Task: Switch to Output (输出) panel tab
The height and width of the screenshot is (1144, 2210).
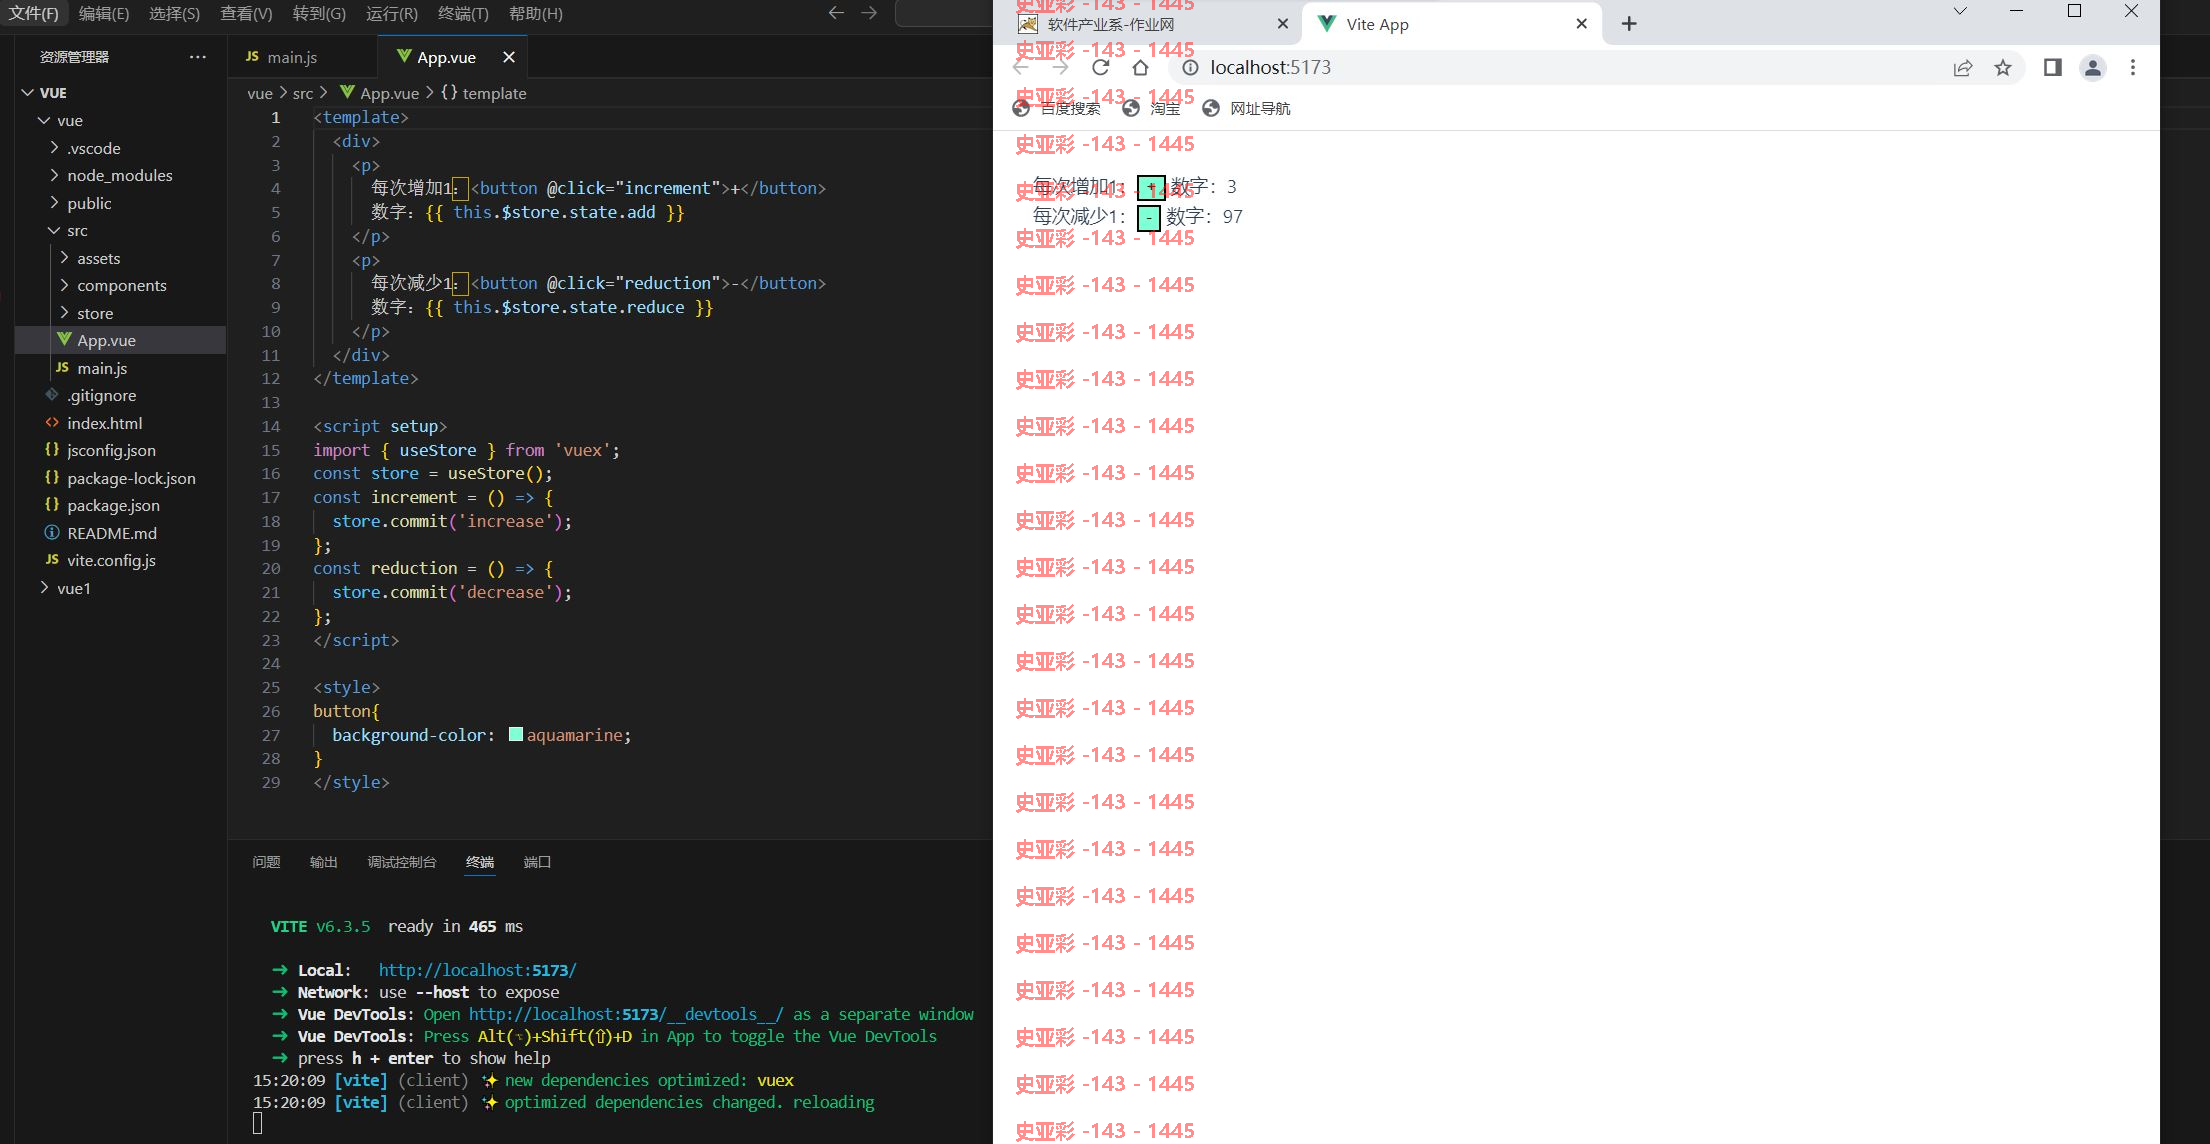Action: (x=323, y=862)
